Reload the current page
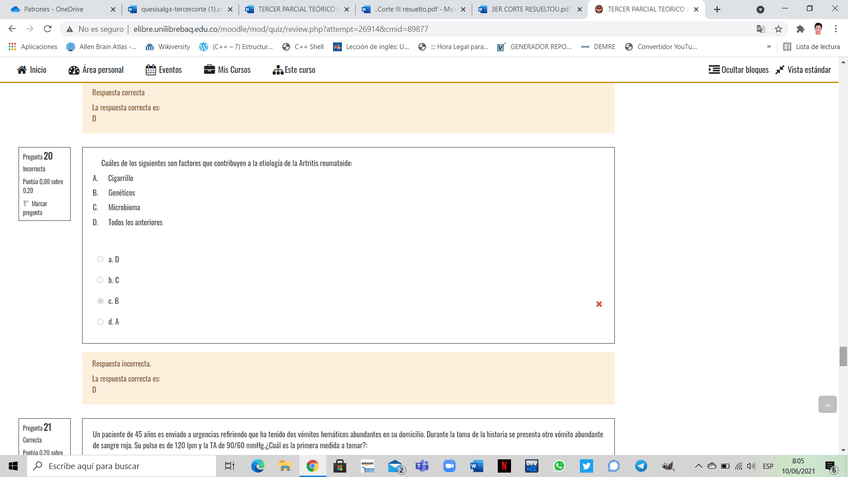The height and width of the screenshot is (477, 848). point(48,29)
